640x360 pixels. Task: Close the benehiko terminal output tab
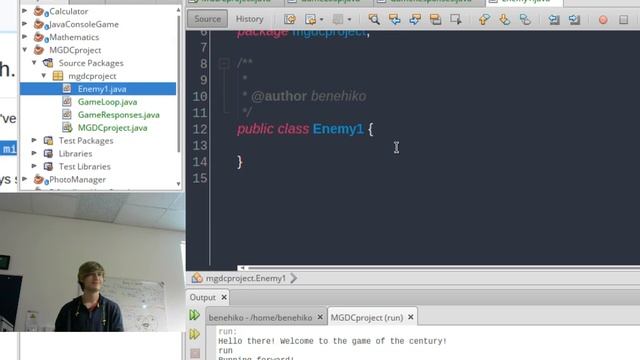pos(320,317)
